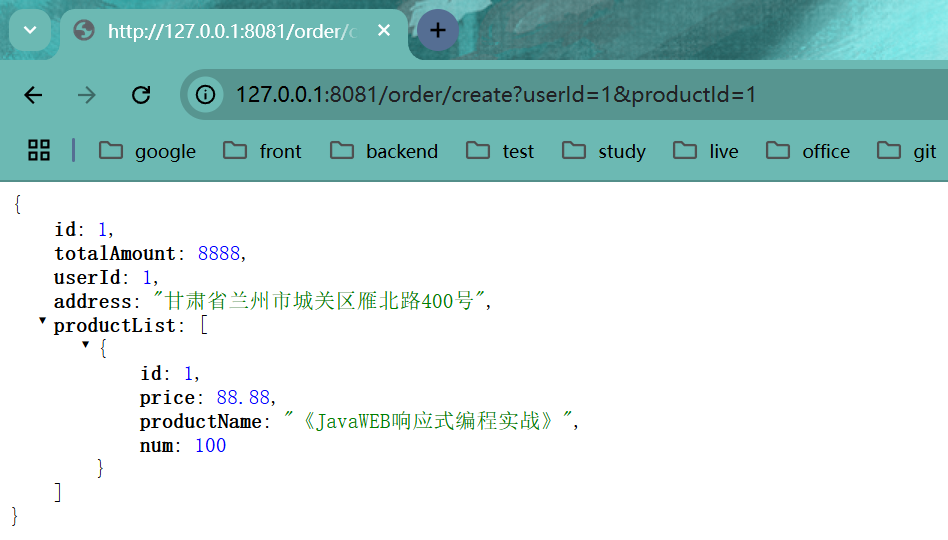The width and height of the screenshot is (948, 540).
Task: Open the backend bookmarks folder
Action: (384, 151)
